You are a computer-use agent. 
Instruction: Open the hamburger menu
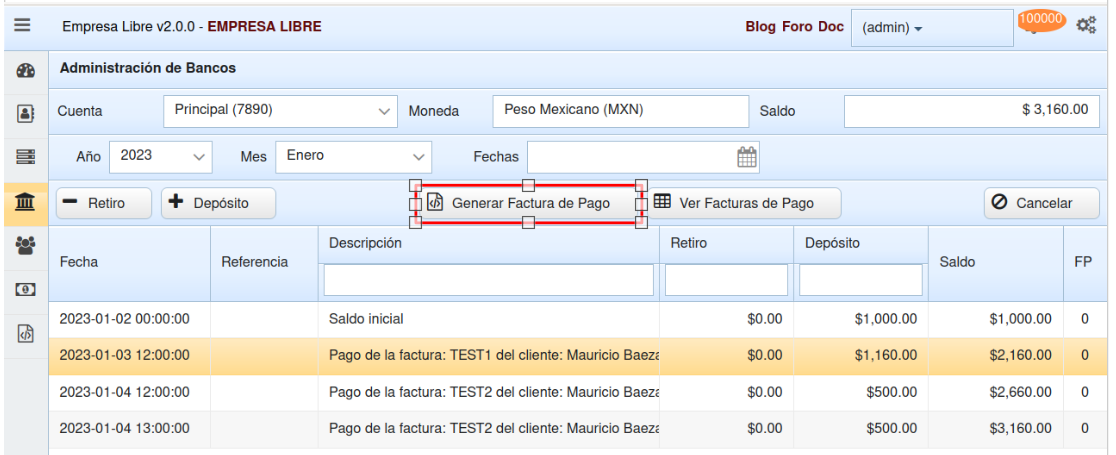click(x=22, y=26)
